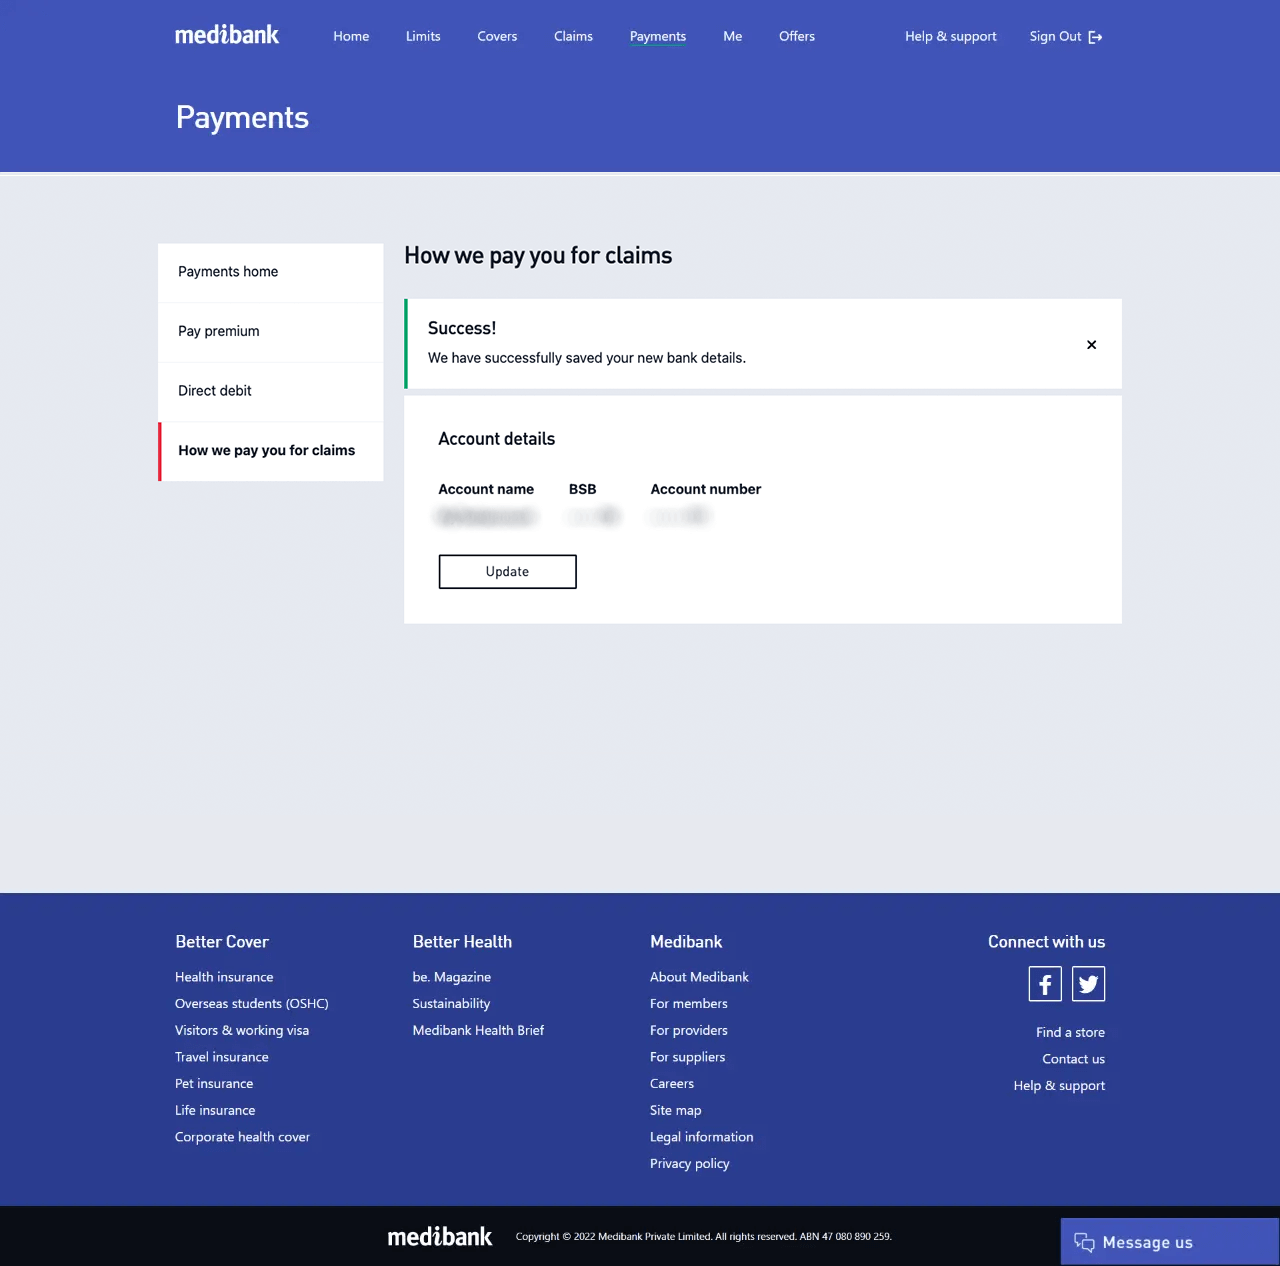Click the Account number column label
Screen dimensions: 1280x1266
[x=706, y=489]
